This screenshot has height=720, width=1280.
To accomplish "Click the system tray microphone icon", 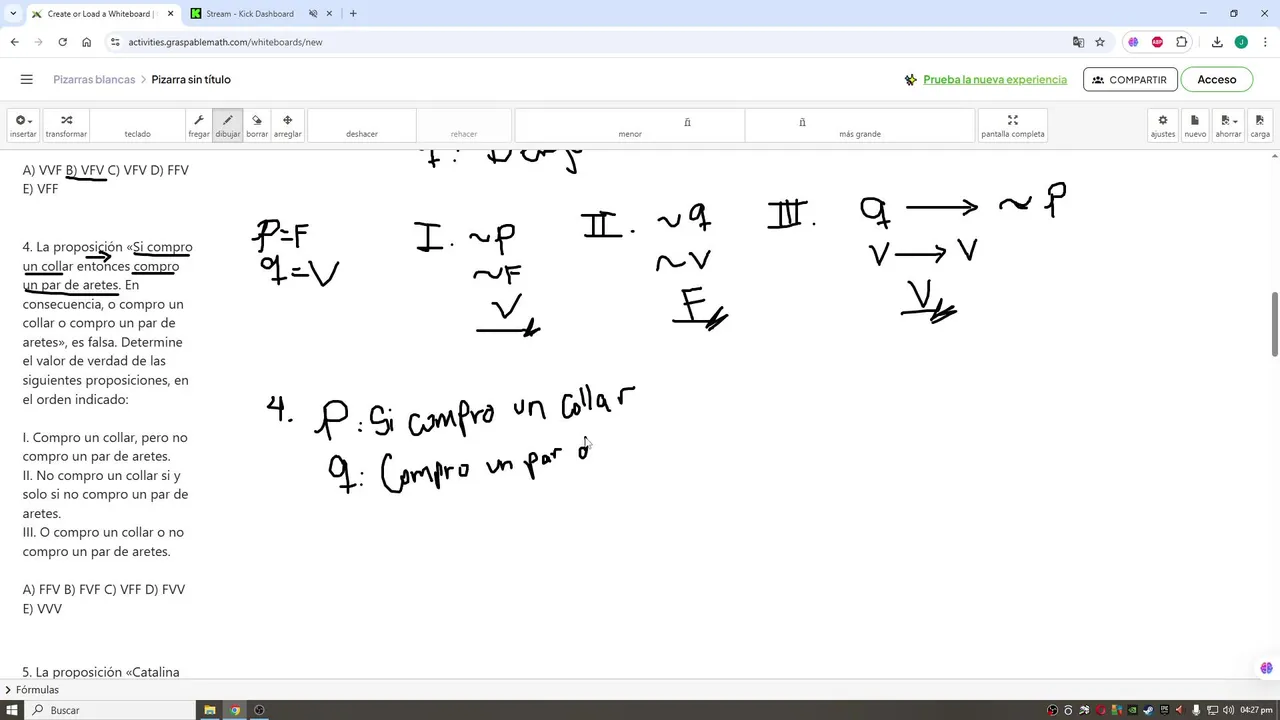I will click(x=1196, y=710).
